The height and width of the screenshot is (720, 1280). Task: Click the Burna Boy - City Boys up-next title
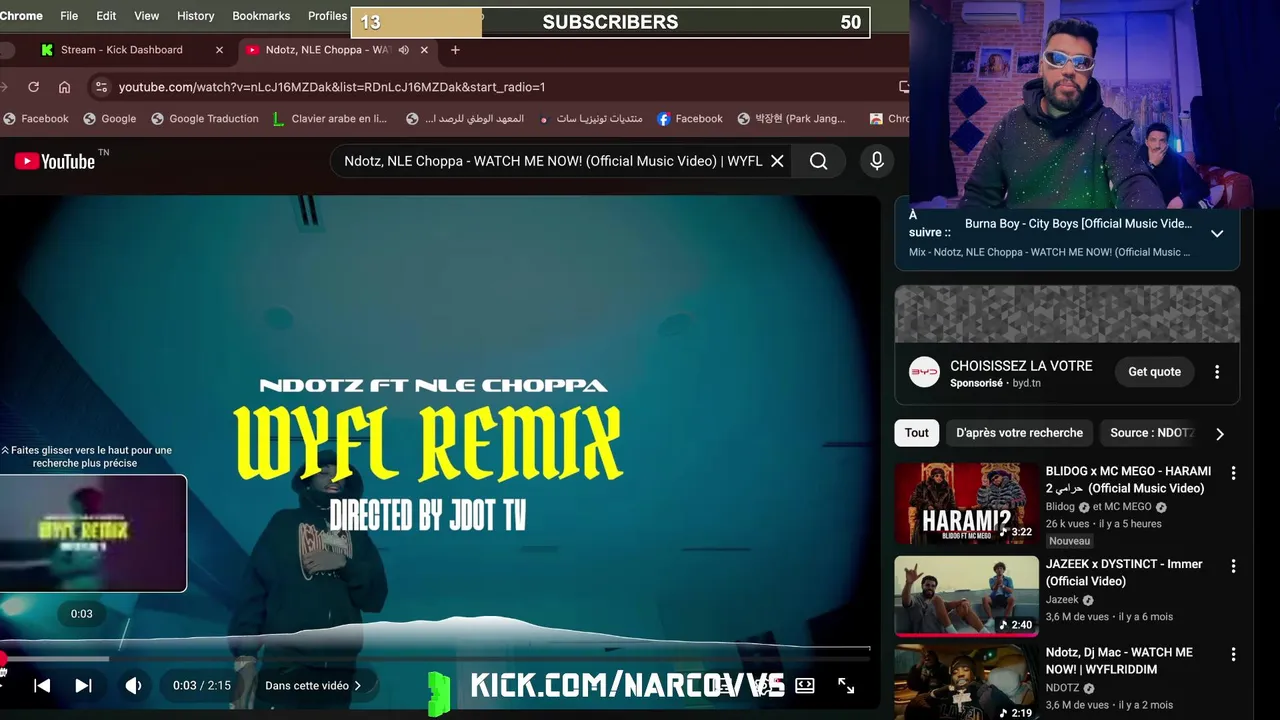(1078, 224)
